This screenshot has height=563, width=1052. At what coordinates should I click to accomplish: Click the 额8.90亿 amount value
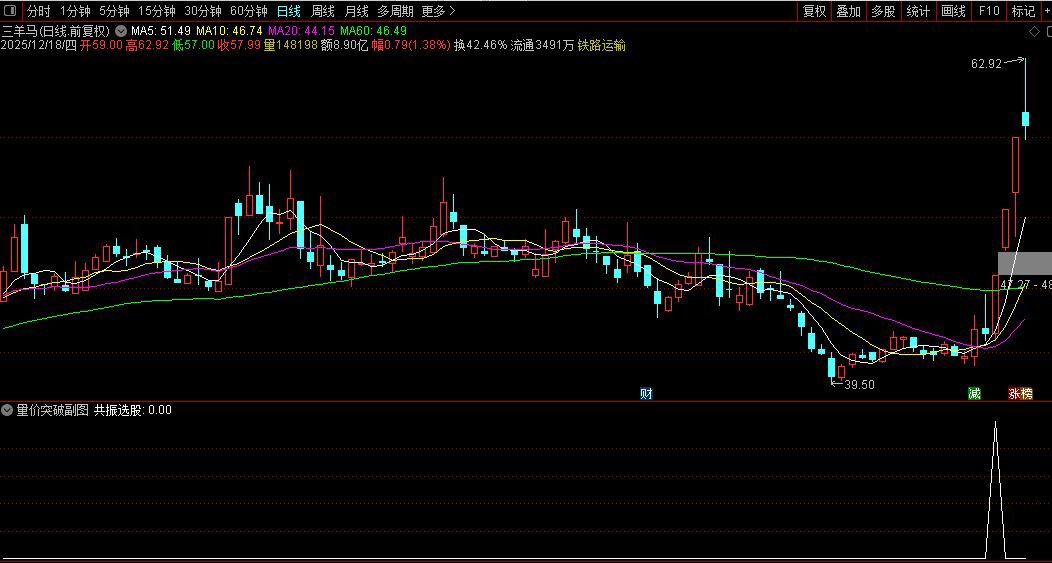[345, 46]
